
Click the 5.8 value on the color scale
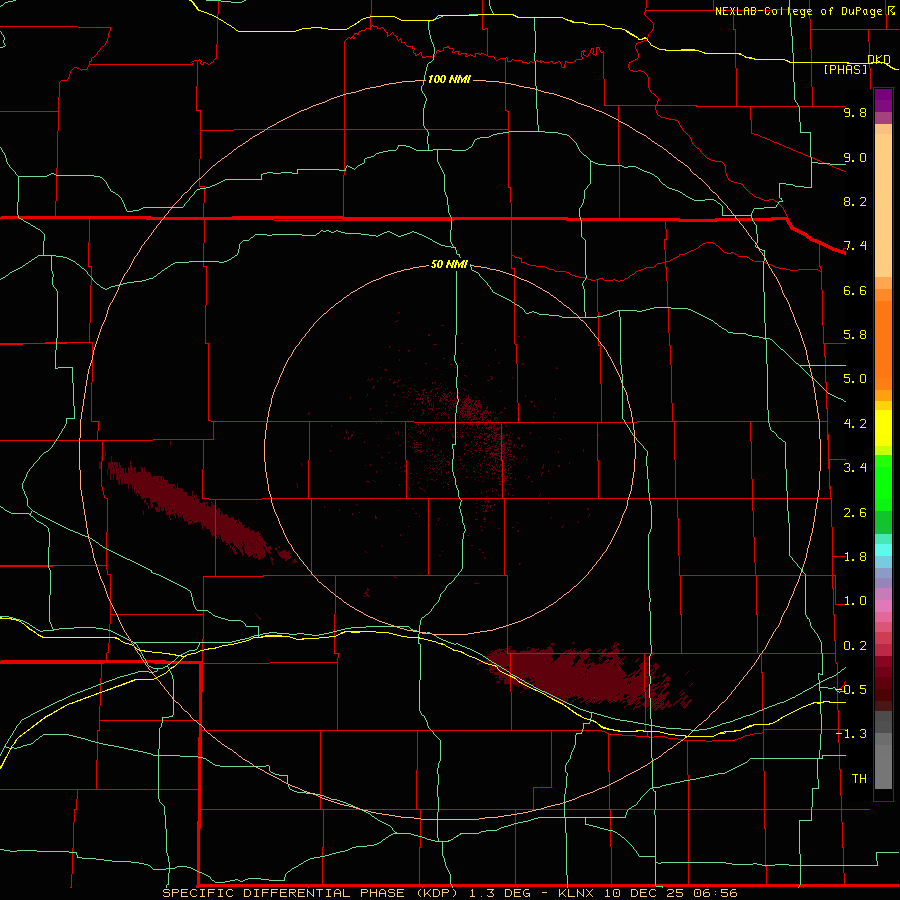click(855, 335)
